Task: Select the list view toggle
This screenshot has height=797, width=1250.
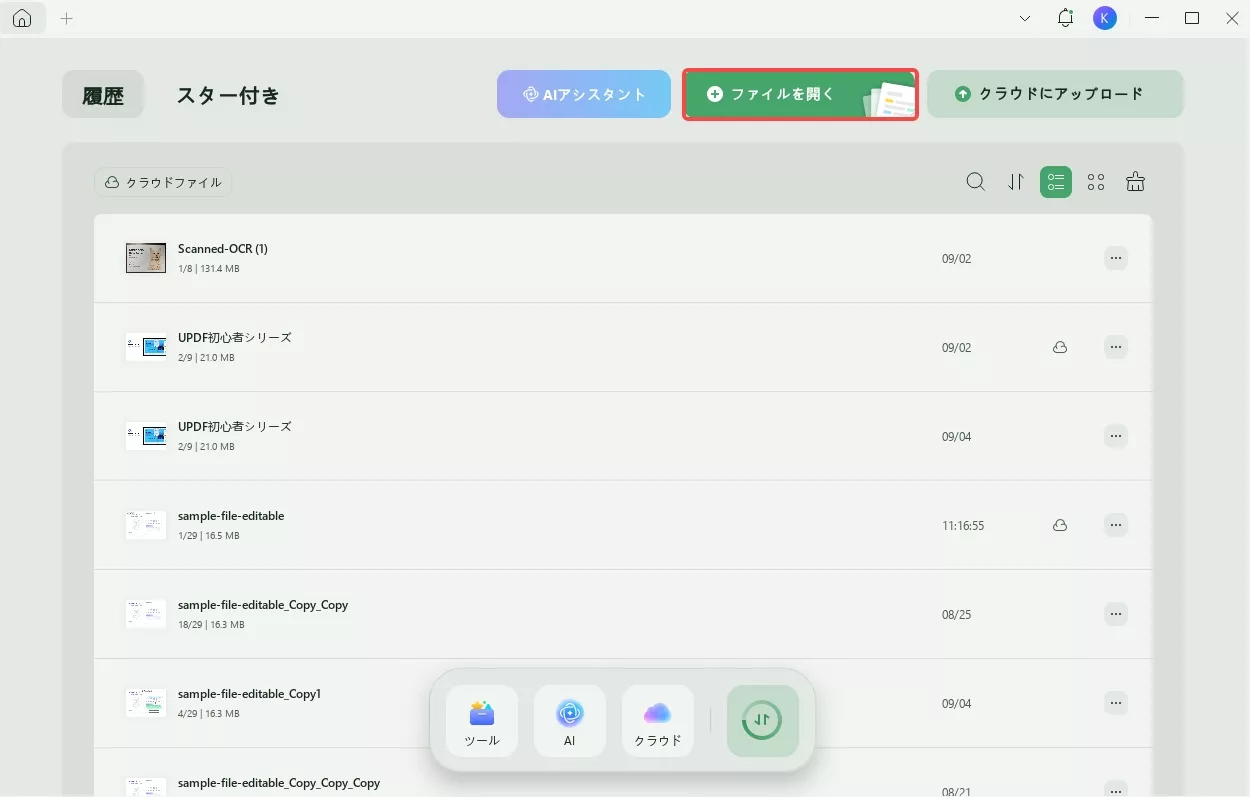Action: coord(1056,182)
